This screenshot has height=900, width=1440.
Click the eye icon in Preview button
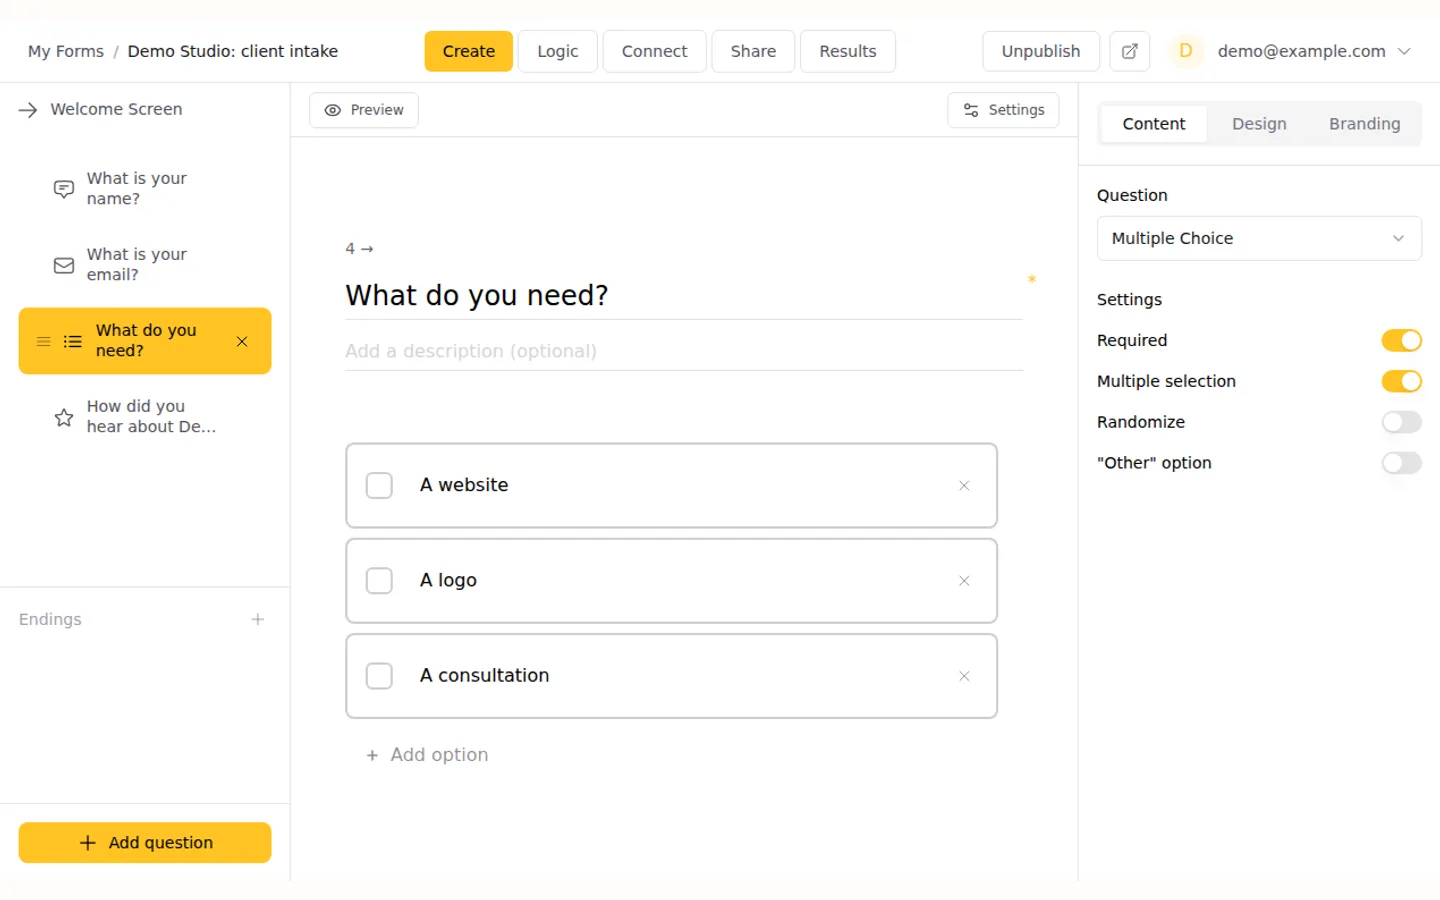(333, 110)
